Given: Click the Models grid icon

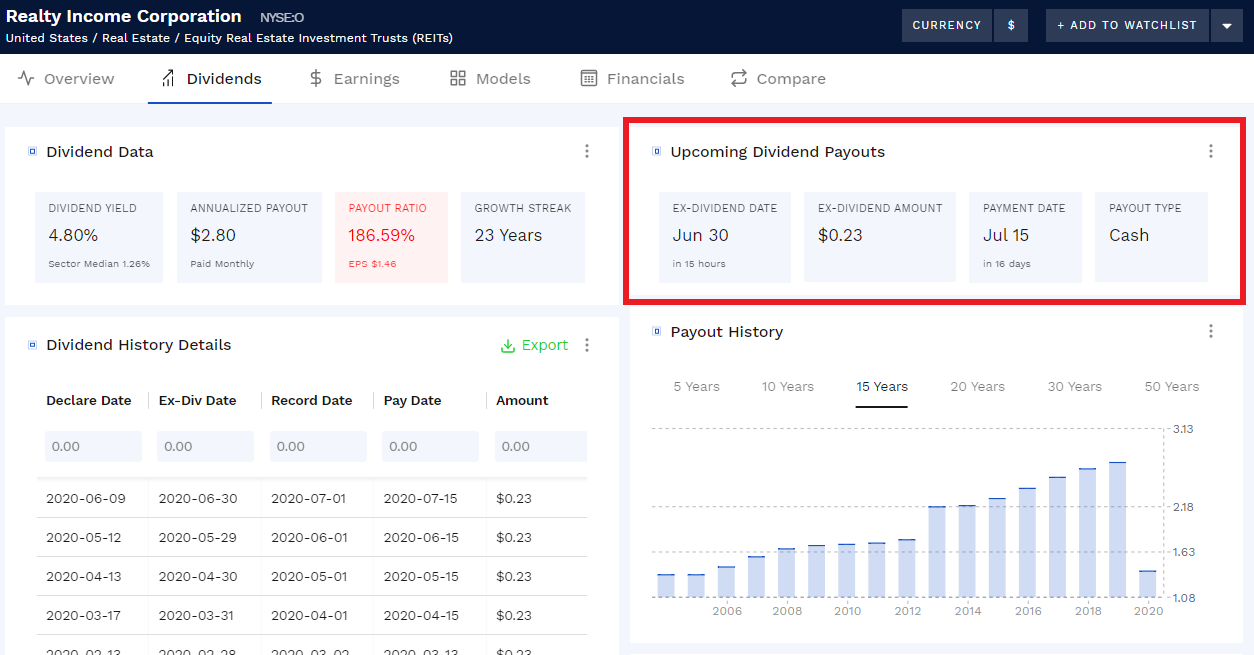Looking at the screenshot, I should tap(458, 78).
